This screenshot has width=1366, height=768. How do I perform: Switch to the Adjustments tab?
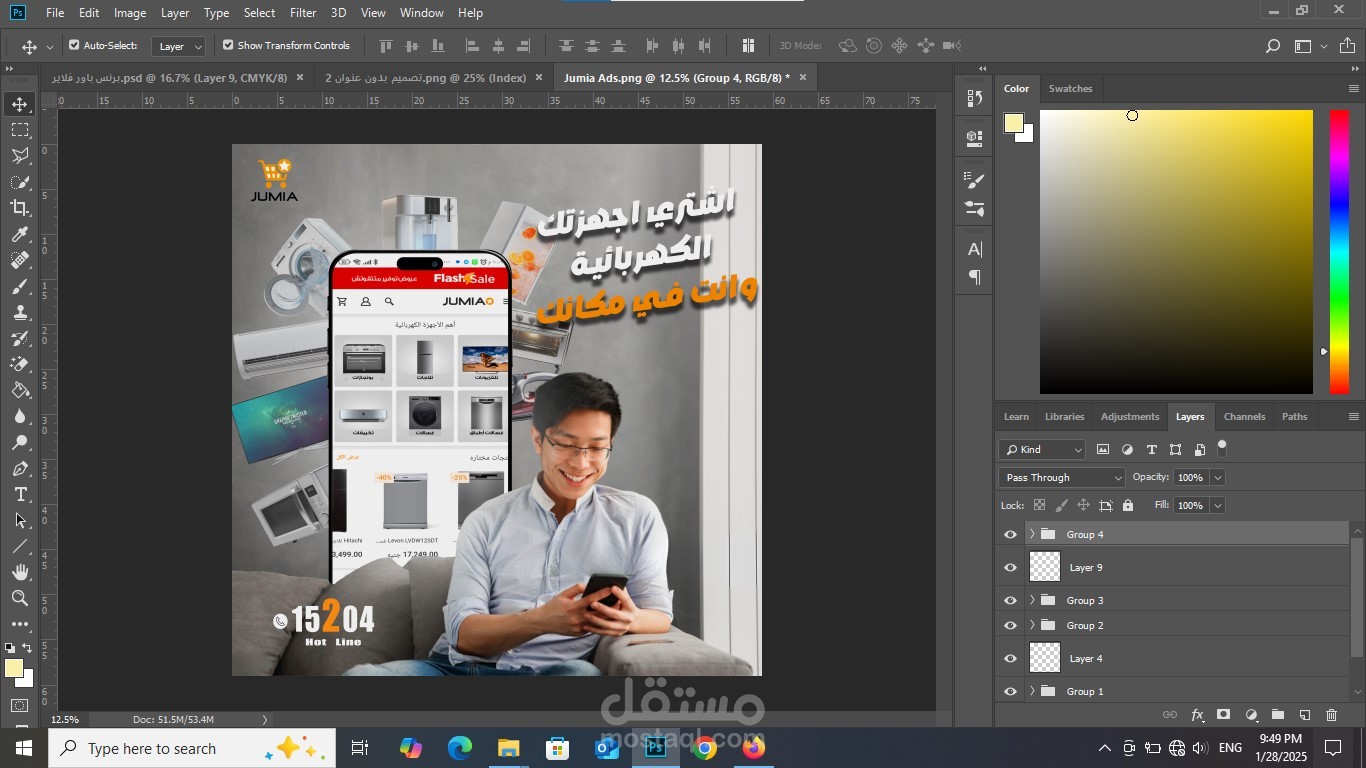click(x=1130, y=417)
